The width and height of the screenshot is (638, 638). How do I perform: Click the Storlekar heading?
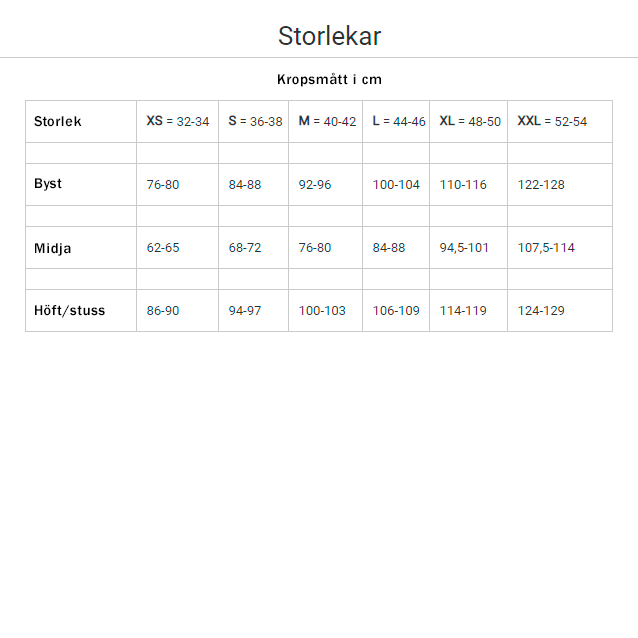pyautogui.click(x=329, y=37)
